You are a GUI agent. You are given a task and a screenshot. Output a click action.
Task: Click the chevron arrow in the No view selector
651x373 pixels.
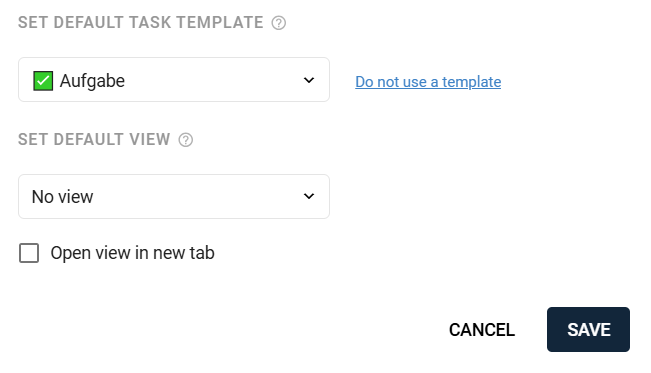pos(308,196)
